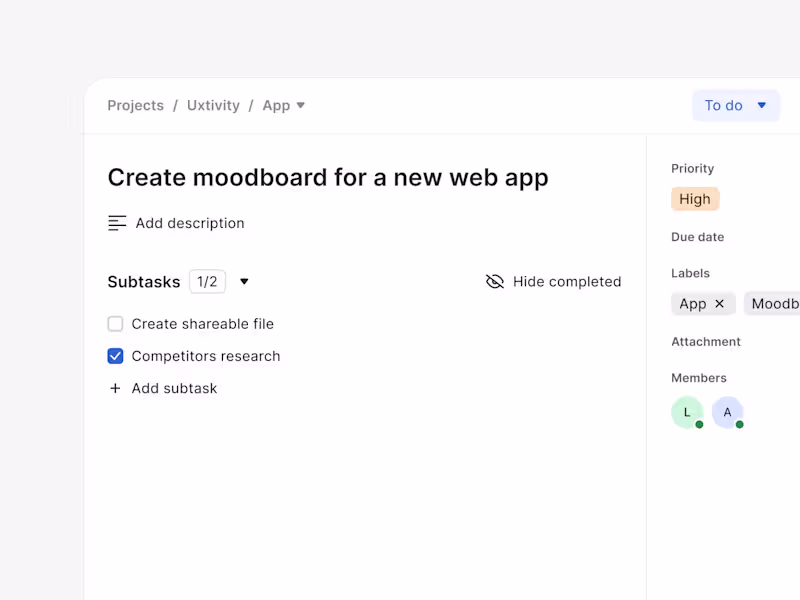Expand the App breadcrumb dropdown arrow

[x=301, y=105]
